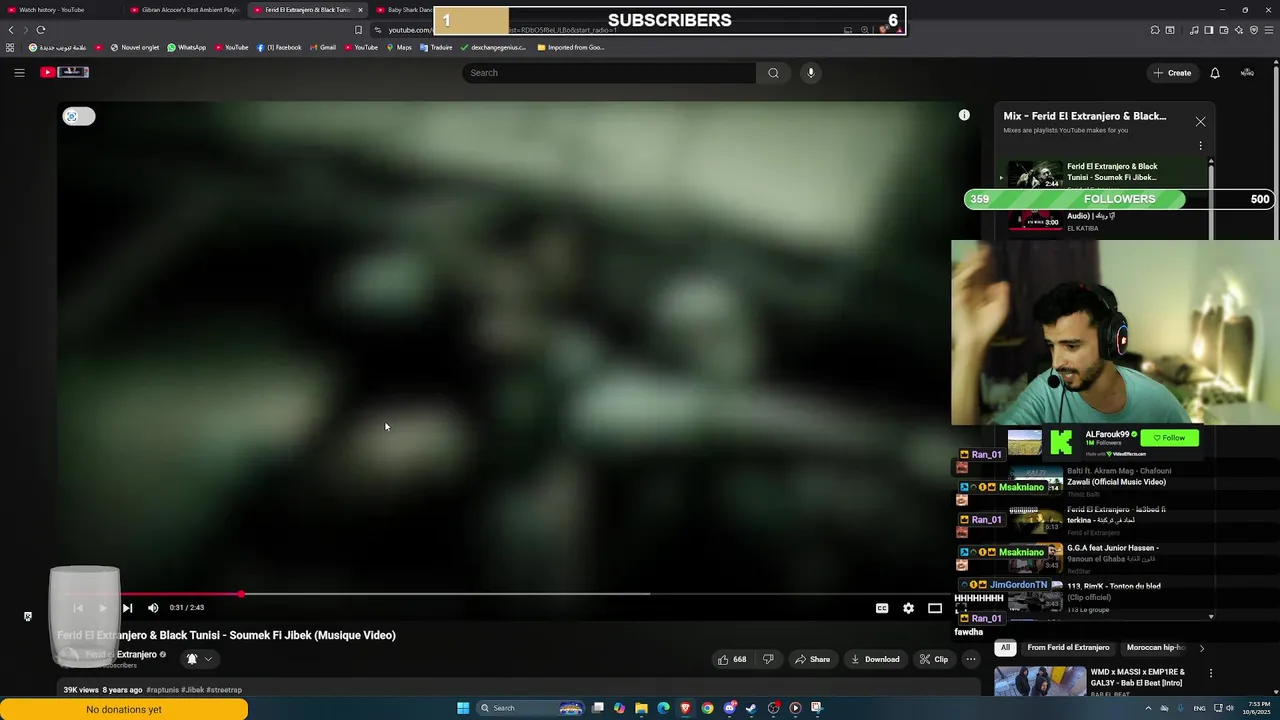The height and width of the screenshot is (720, 1280).
Task: Open YouTube notifications bell
Action: (1215, 73)
